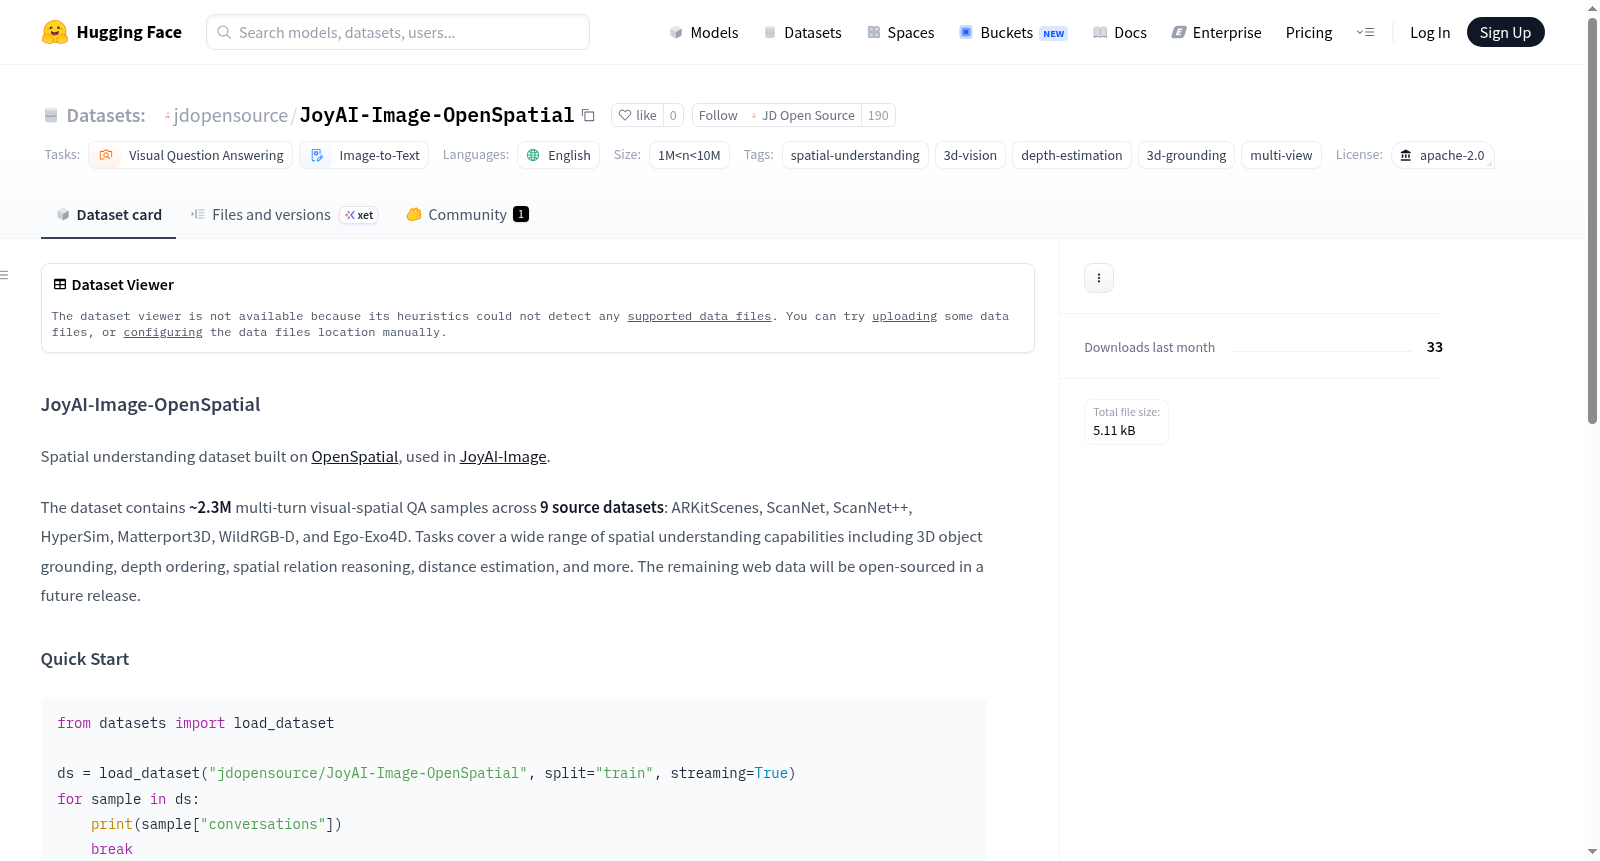View the Pricing page
Image resolution: width=1600 pixels, height=861 pixels.
1309,32
